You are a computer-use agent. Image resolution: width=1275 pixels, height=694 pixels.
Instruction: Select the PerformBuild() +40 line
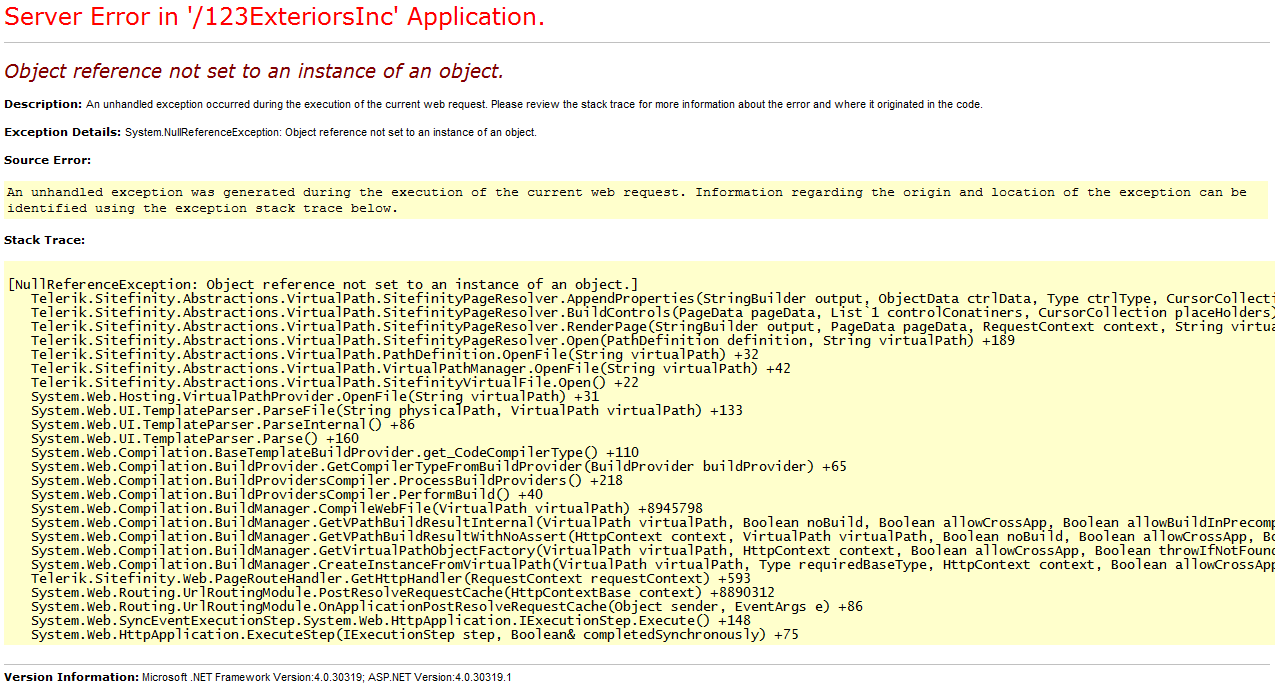(287, 494)
